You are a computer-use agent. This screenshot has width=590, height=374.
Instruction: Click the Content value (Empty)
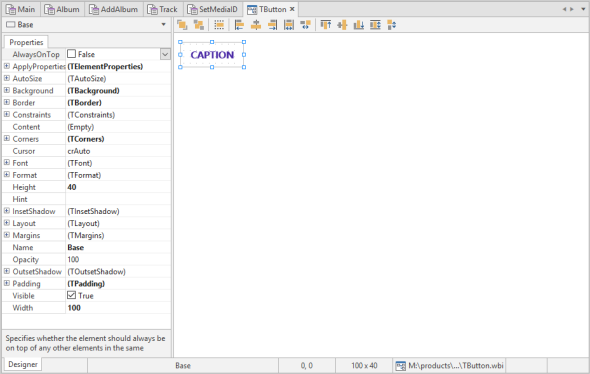[x=118, y=127]
